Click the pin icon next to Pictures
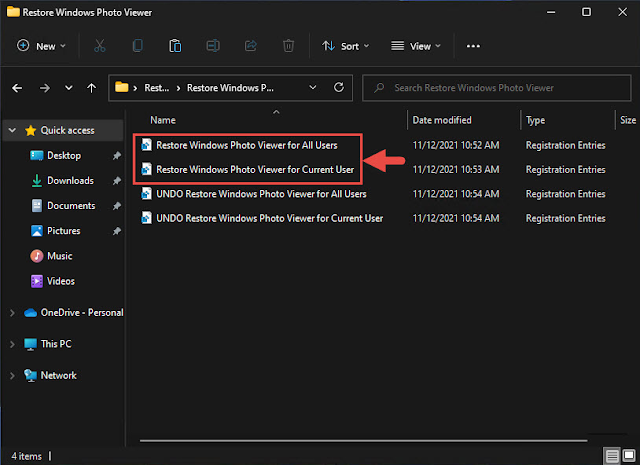Screen dimensions: 640x465 click(x=117, y=231)
